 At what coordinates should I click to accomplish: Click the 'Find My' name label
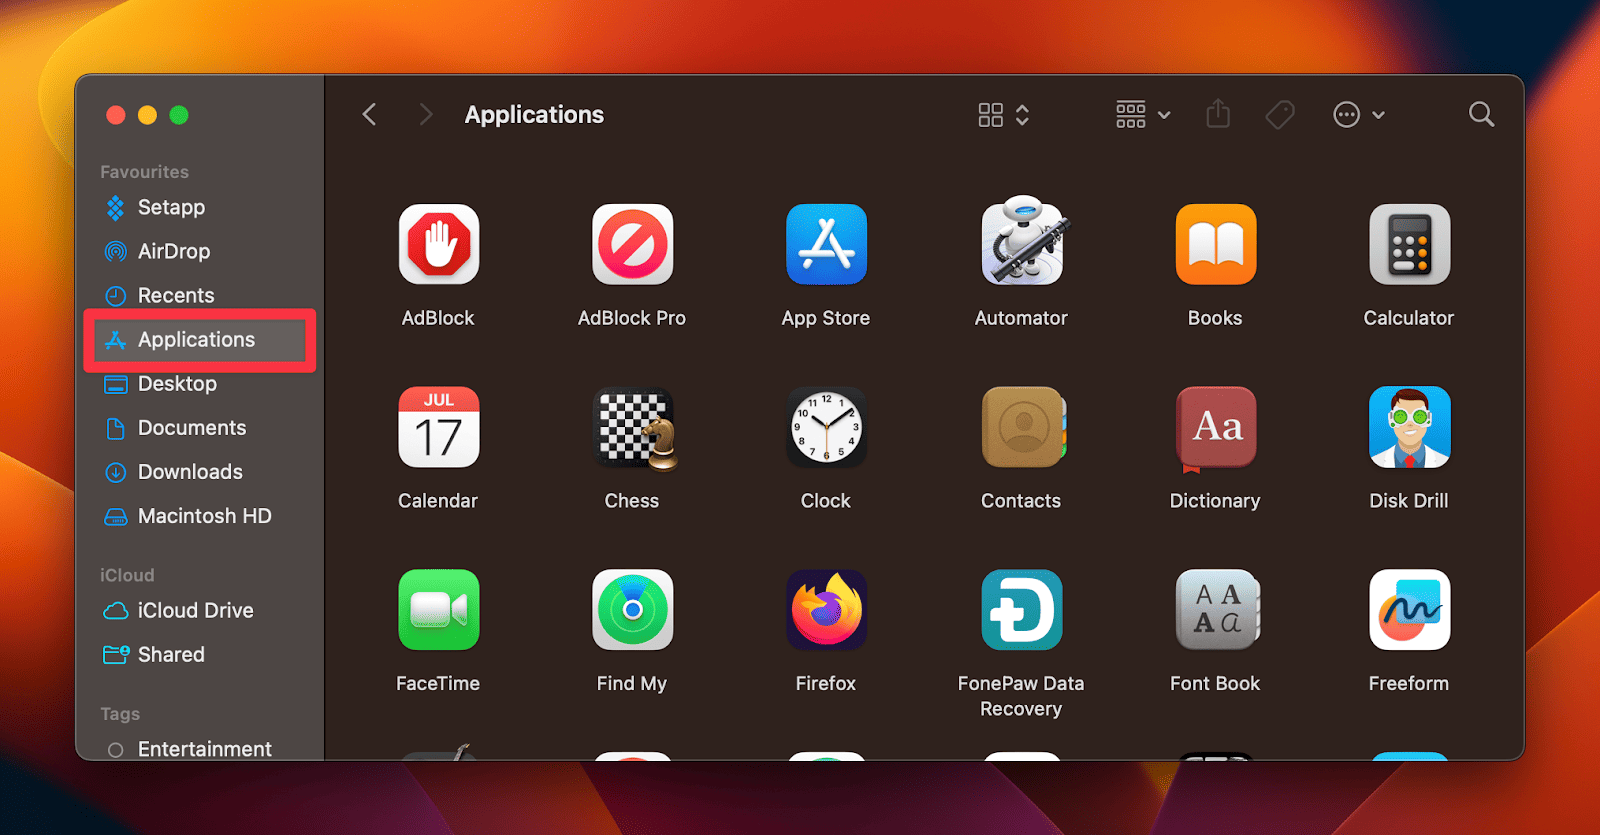632,683
